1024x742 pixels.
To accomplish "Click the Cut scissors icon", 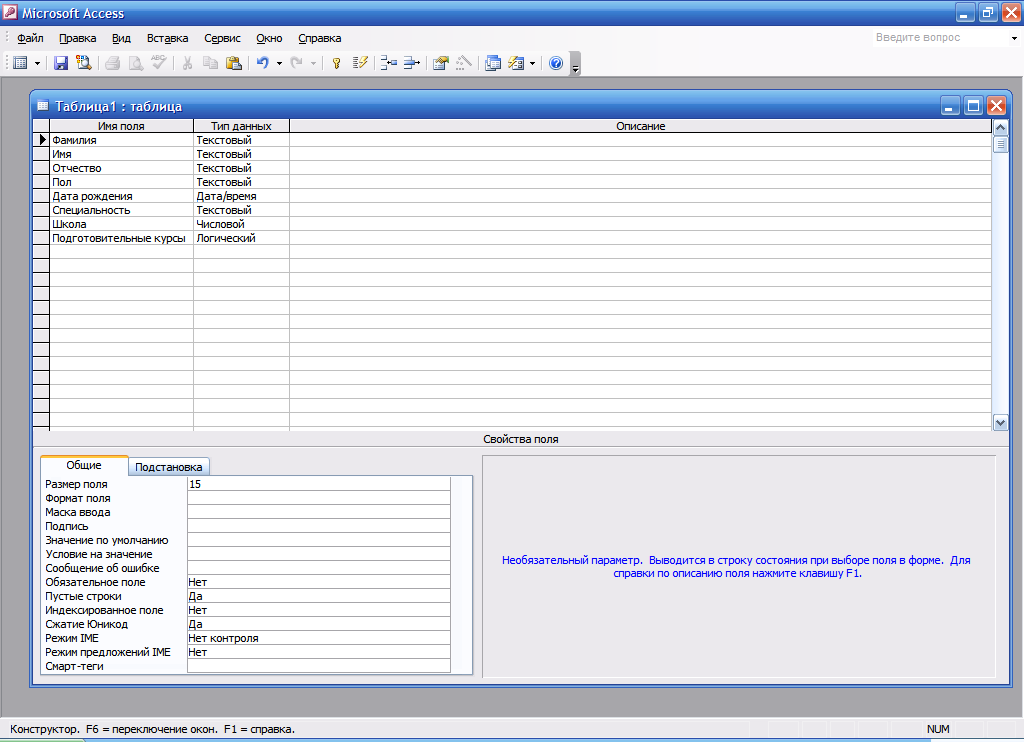I will click(x=187, y=63).
